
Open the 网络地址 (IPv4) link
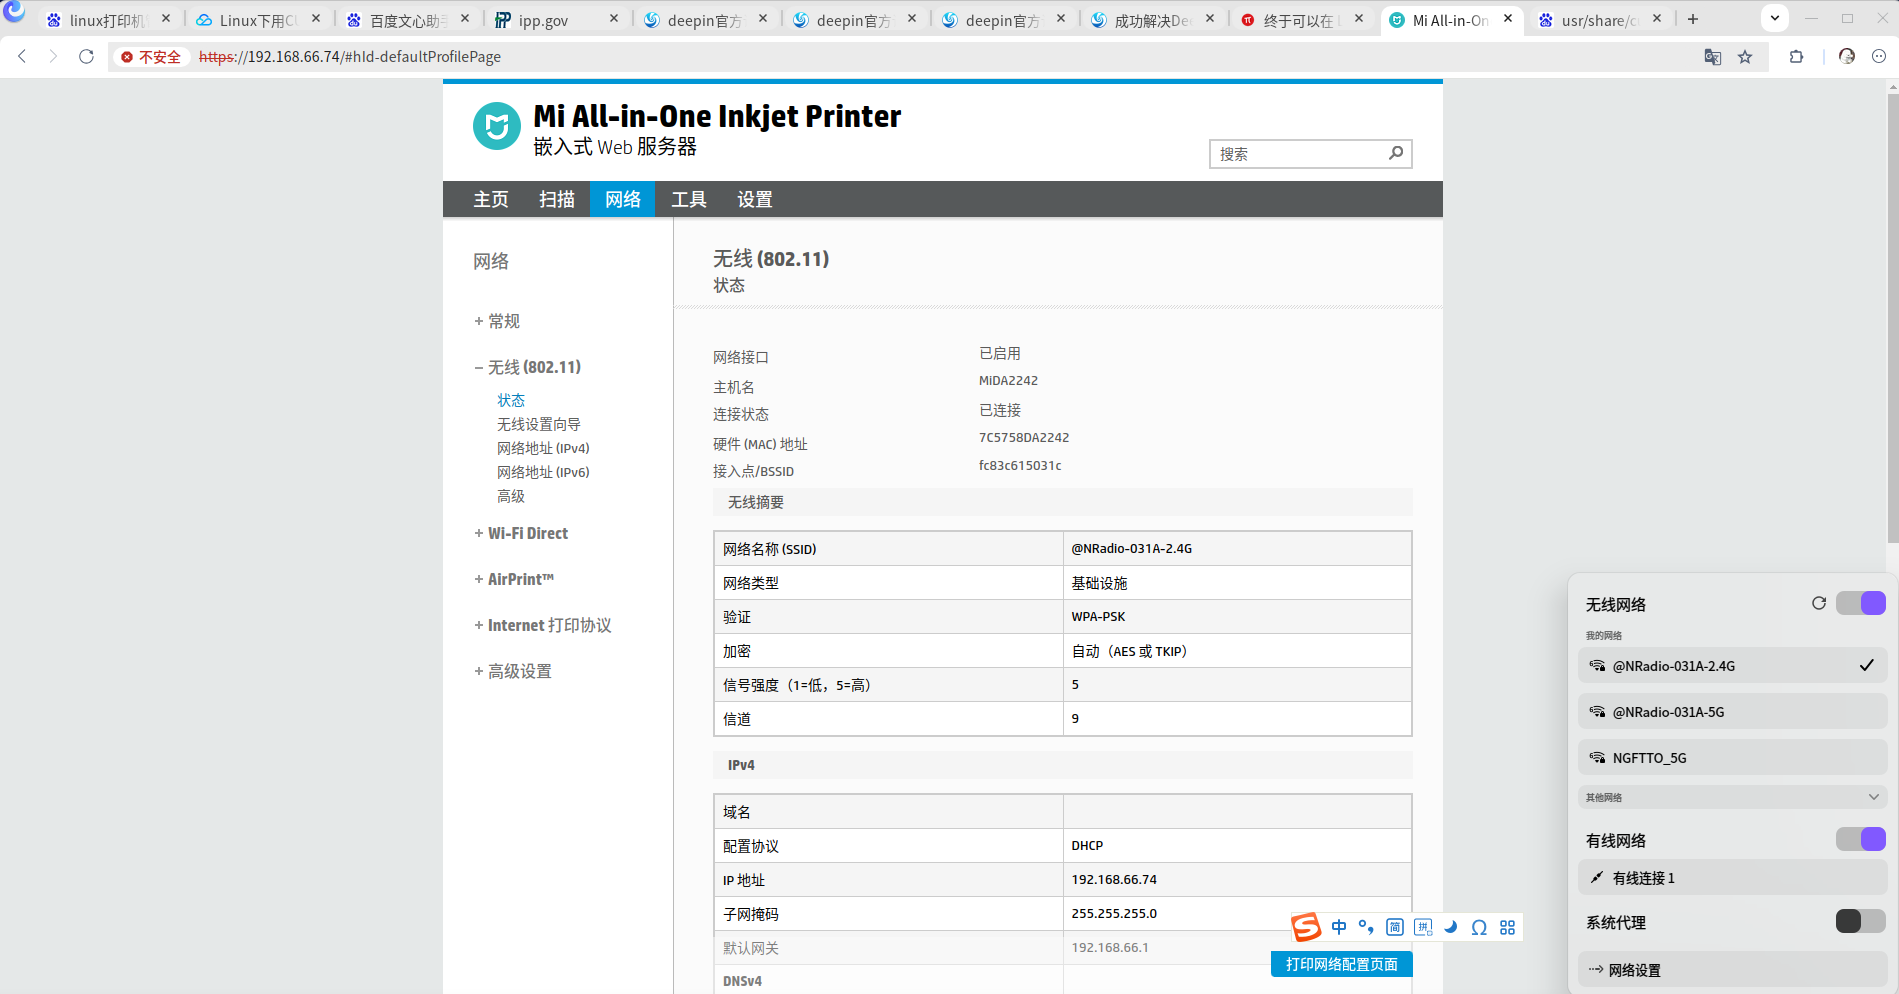(x=543, y=448)
